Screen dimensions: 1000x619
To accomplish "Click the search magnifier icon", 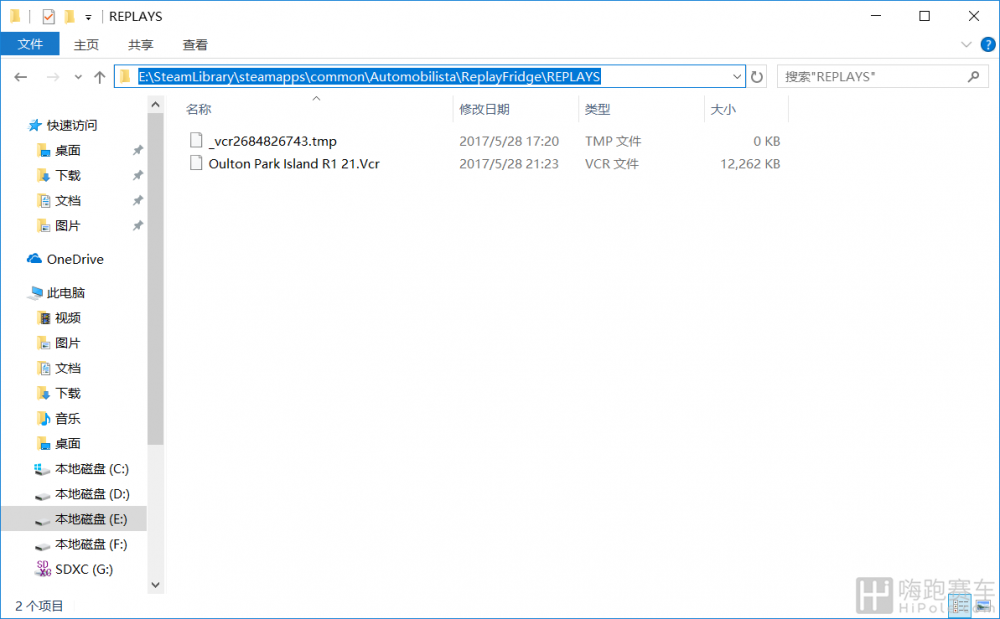I will click(973, 76).
